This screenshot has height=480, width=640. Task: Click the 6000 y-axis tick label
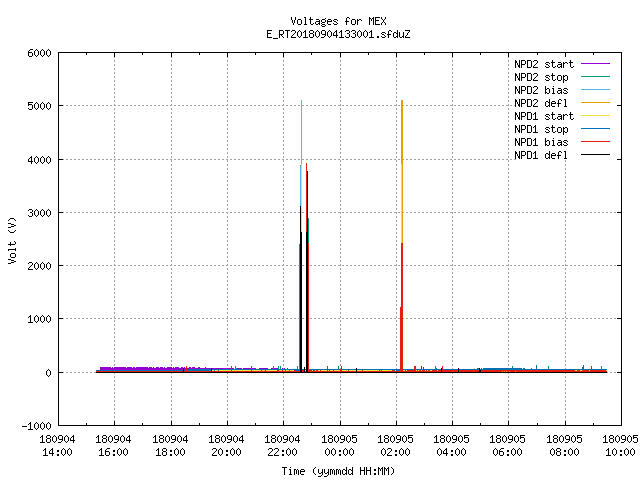[40, 53]
